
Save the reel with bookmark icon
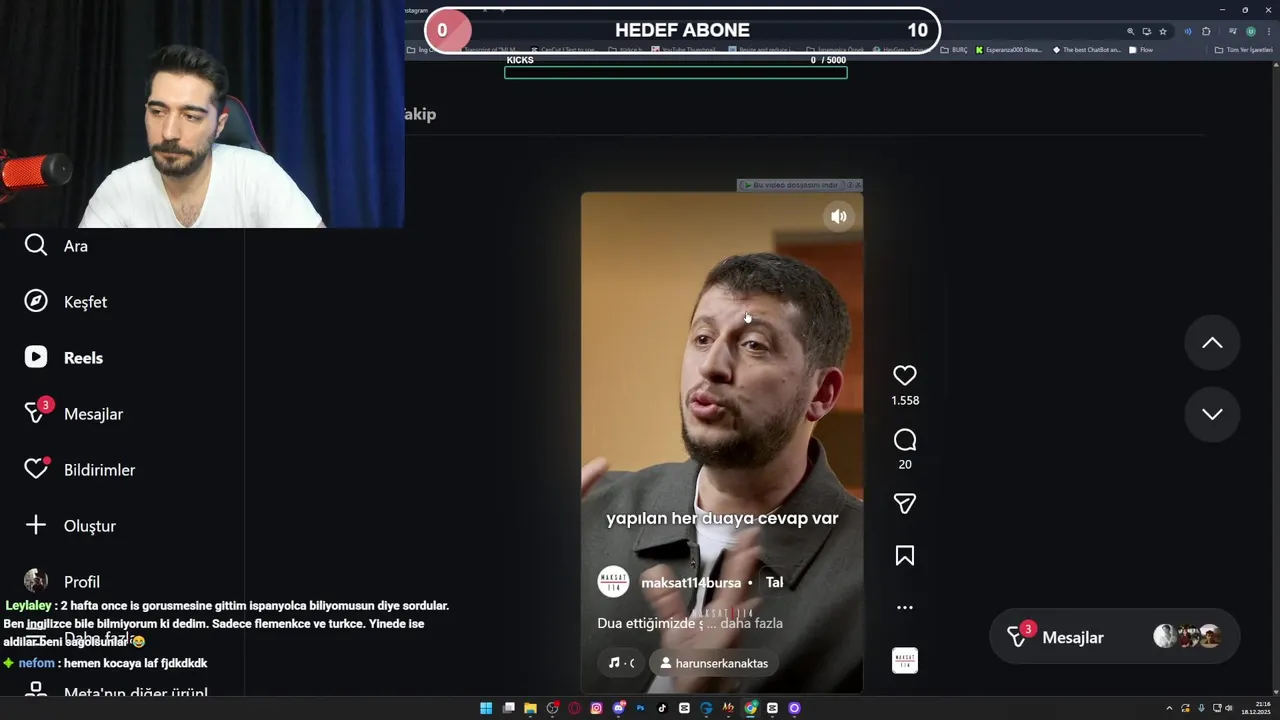coord(905,556)
